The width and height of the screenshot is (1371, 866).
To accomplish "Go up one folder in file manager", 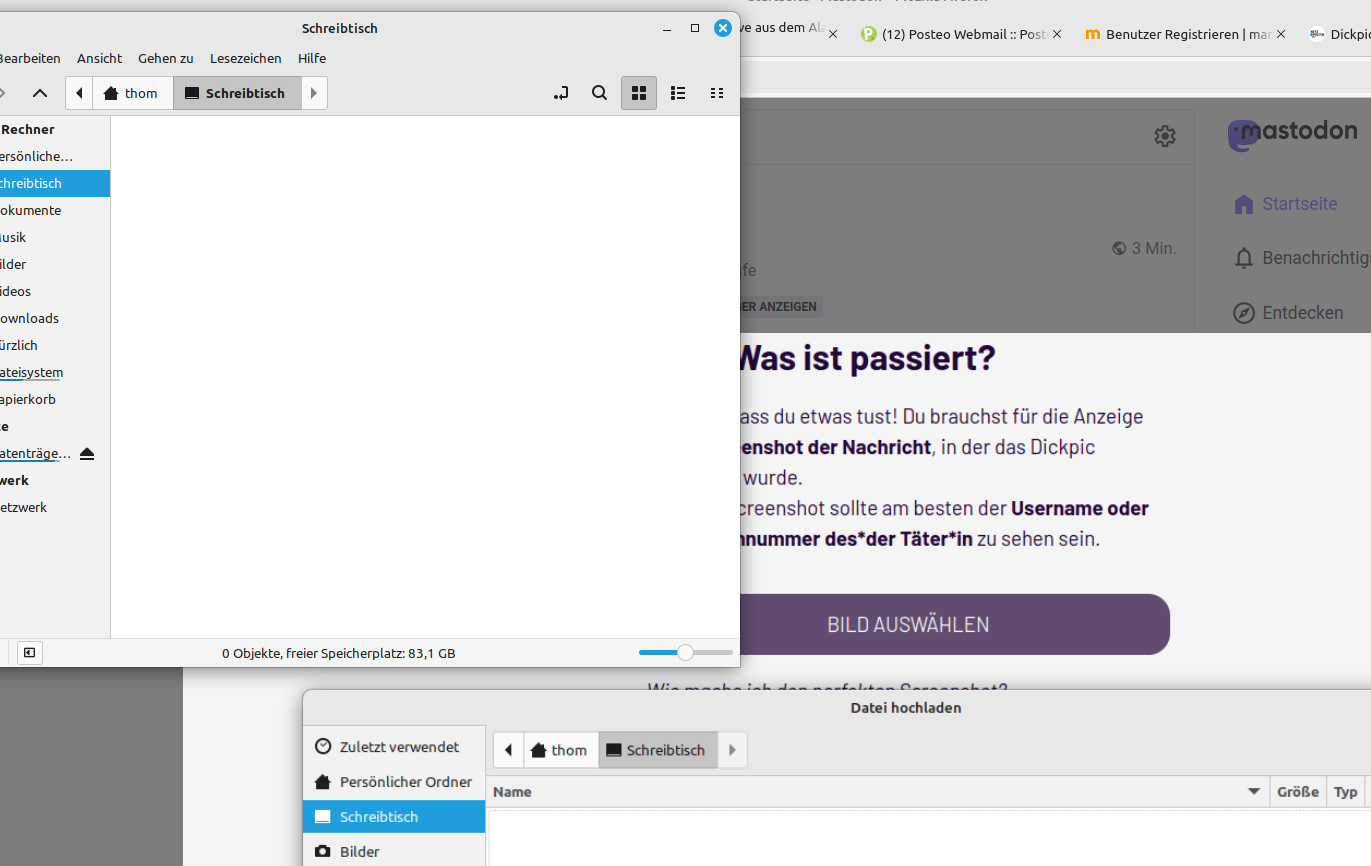I will [x=40, y=93].
